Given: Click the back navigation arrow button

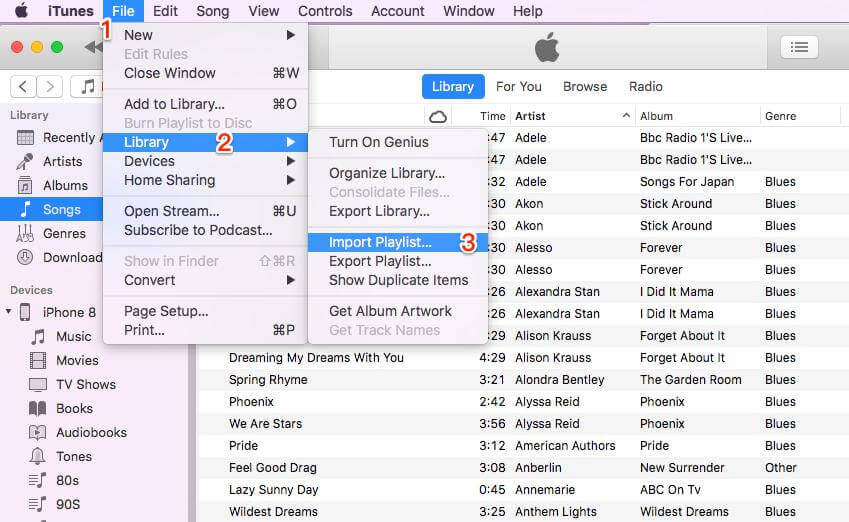Looking at the screenshot, I should [x=23, y=87].
